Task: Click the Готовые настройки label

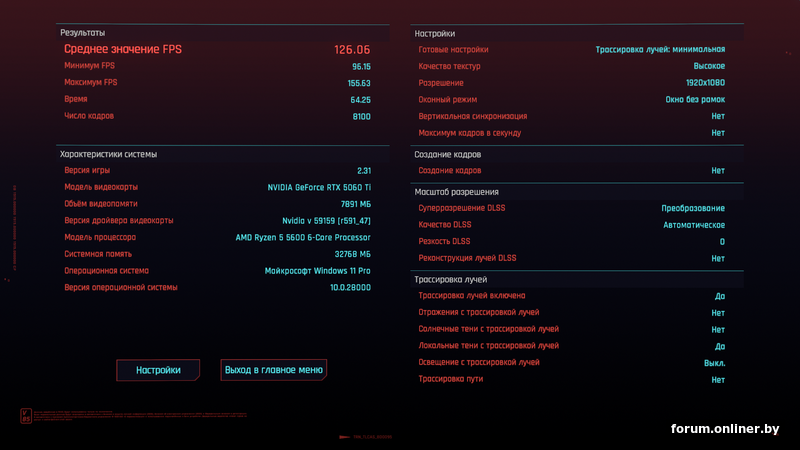Action: coord(453,49)
